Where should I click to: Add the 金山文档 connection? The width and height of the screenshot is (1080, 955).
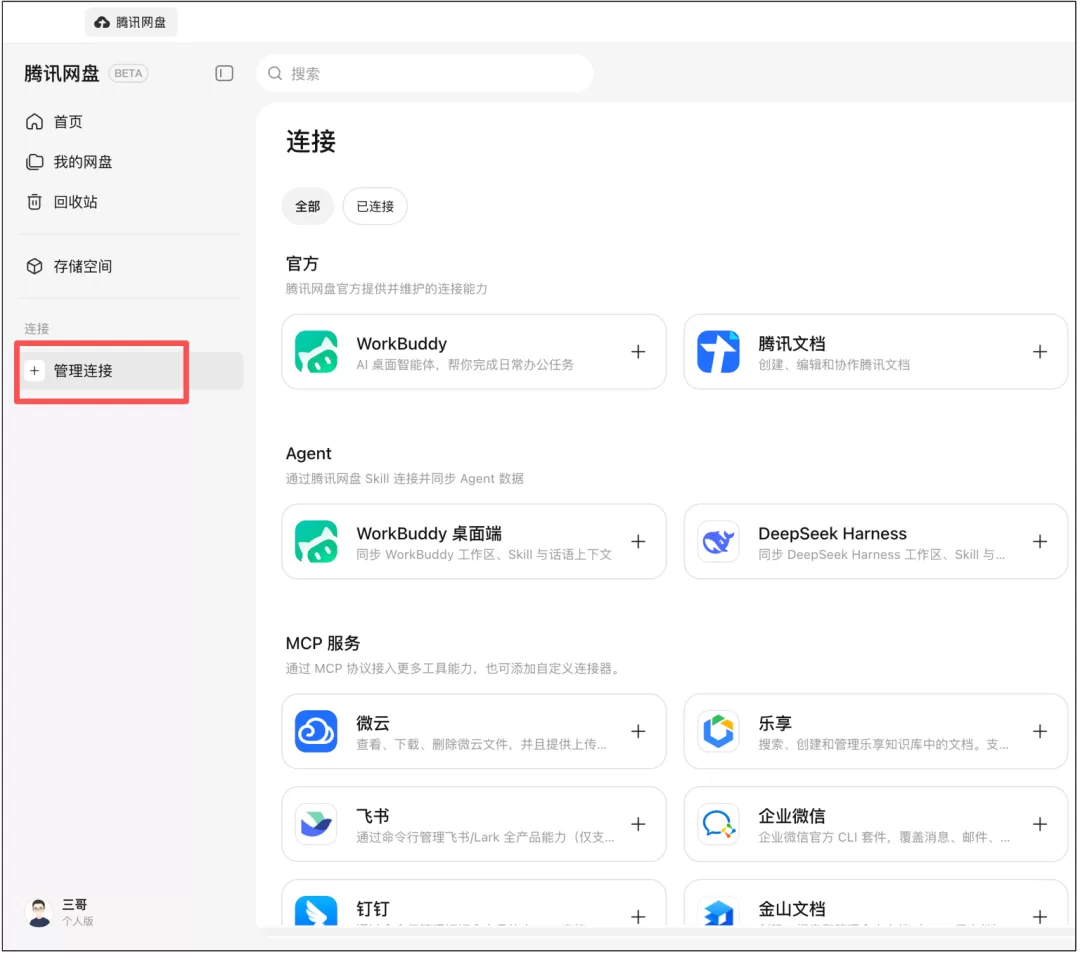coord(1041,918)
